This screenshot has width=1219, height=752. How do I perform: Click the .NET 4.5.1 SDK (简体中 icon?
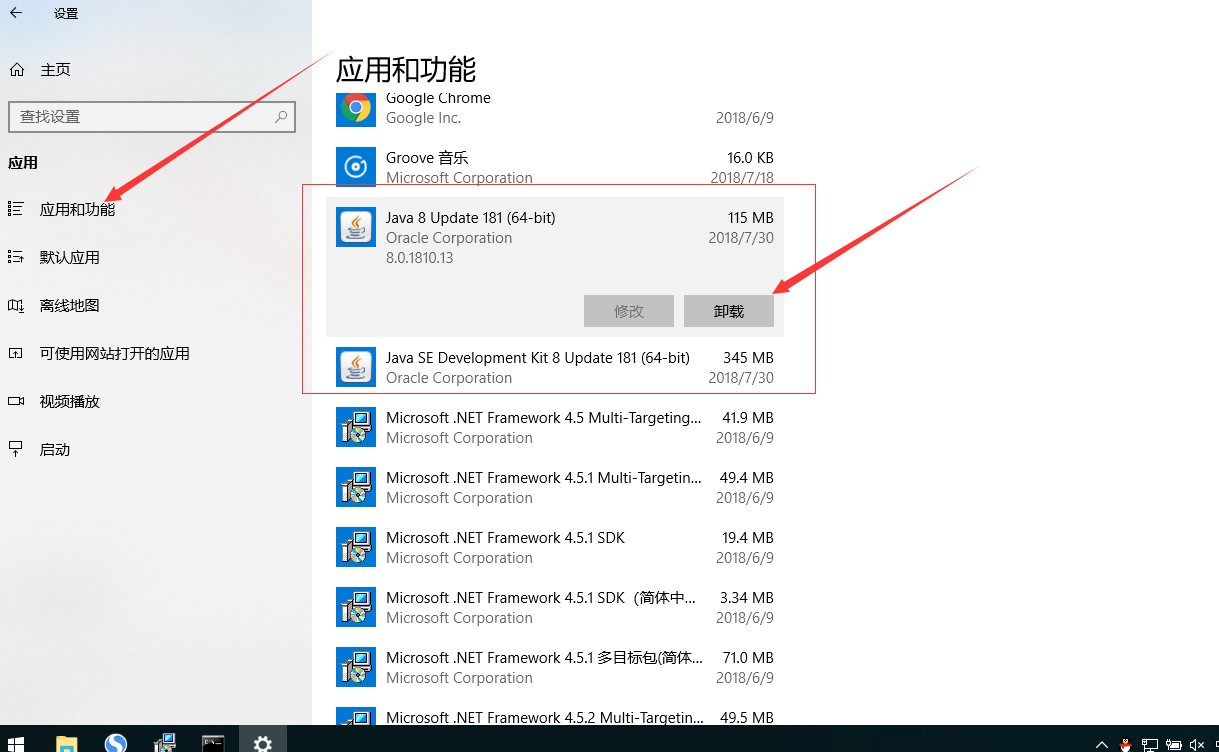click(356, 607)
